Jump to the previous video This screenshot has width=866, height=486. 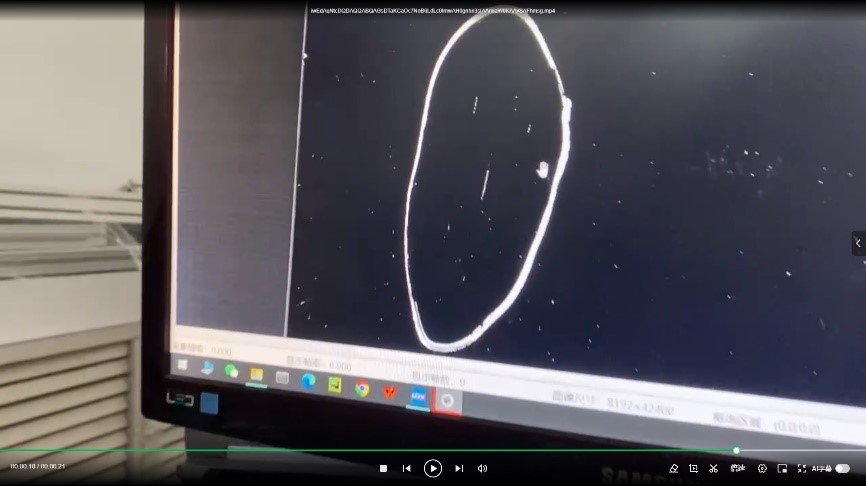coord(407,468)
